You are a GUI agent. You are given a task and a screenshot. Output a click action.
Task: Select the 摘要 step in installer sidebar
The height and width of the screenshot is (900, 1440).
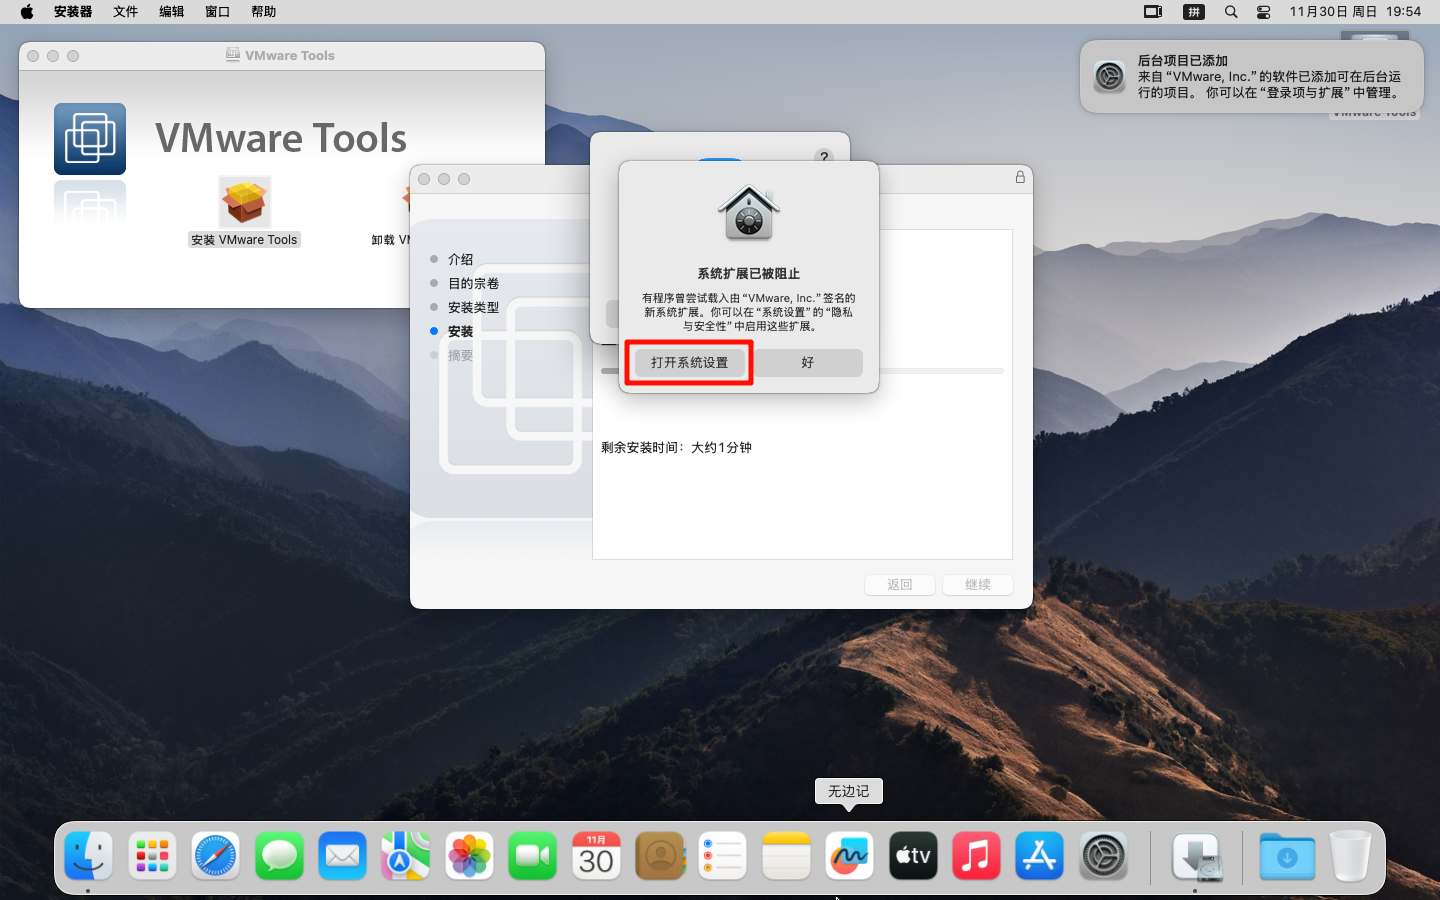[460, 355]
